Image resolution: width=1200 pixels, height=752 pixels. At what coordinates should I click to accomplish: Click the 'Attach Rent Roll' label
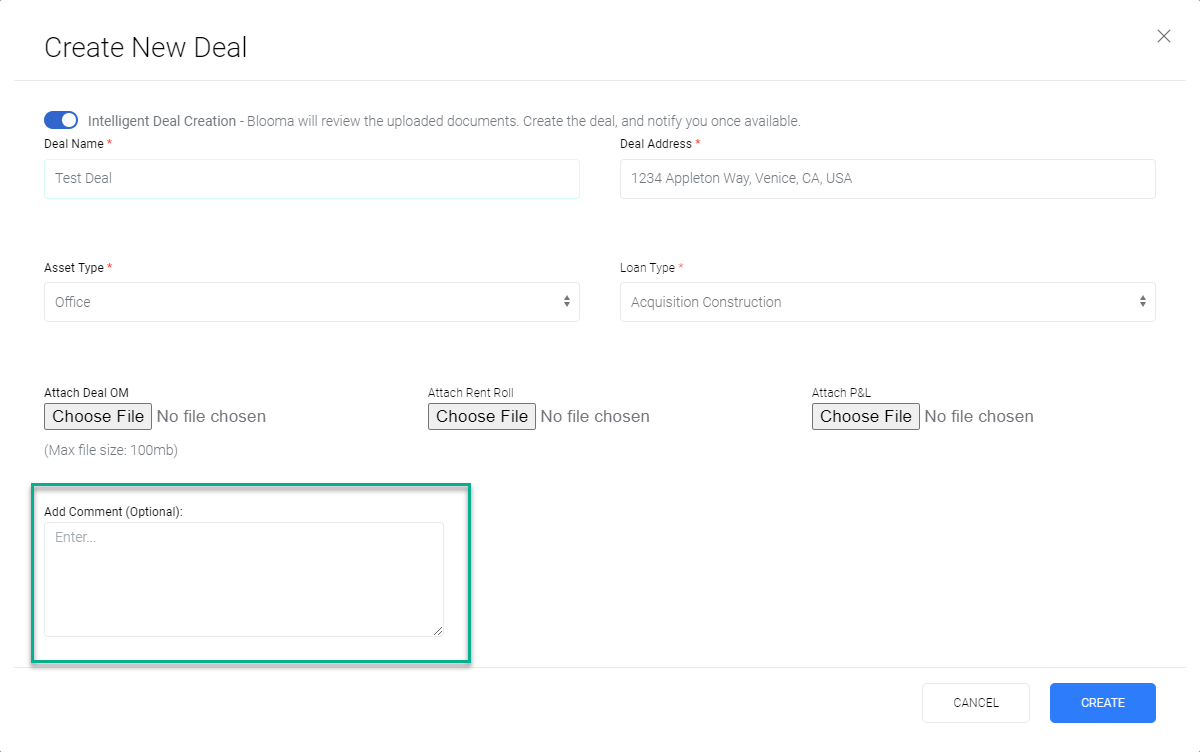coord(471,393)
